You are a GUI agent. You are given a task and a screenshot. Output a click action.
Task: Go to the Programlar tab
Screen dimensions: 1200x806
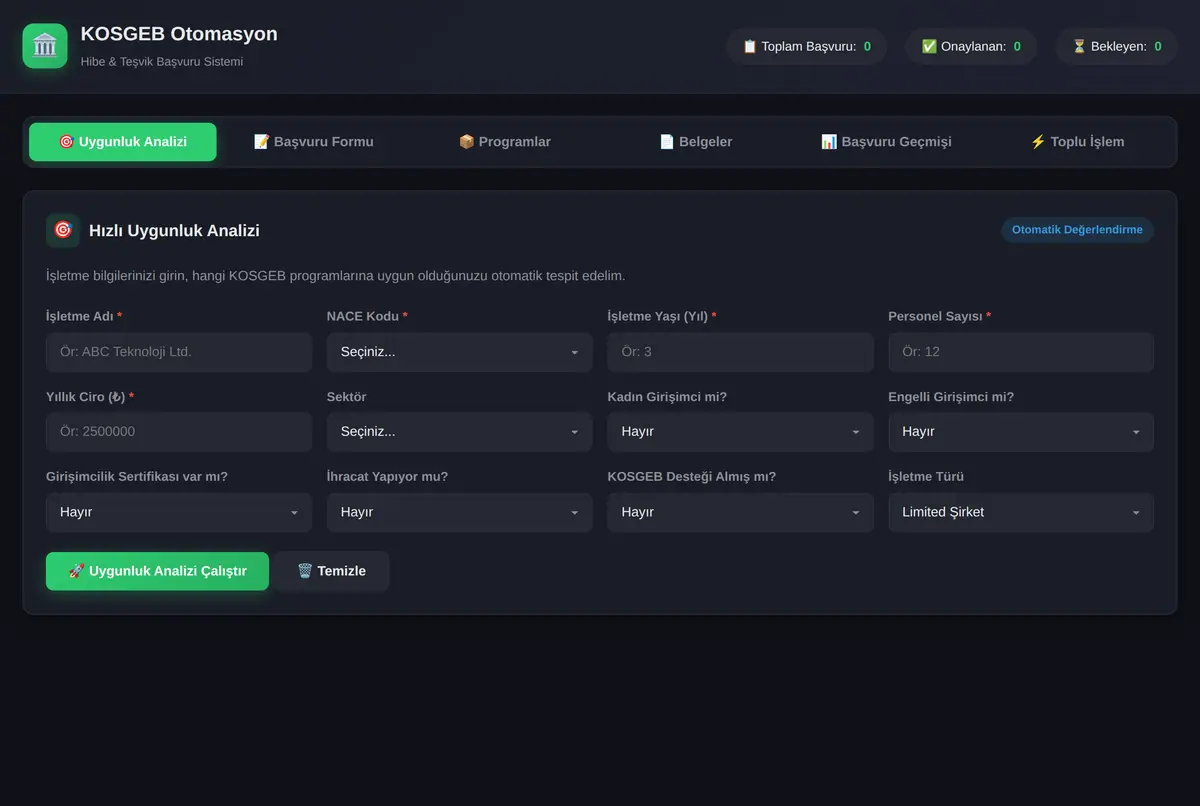(x=505, y=142)
